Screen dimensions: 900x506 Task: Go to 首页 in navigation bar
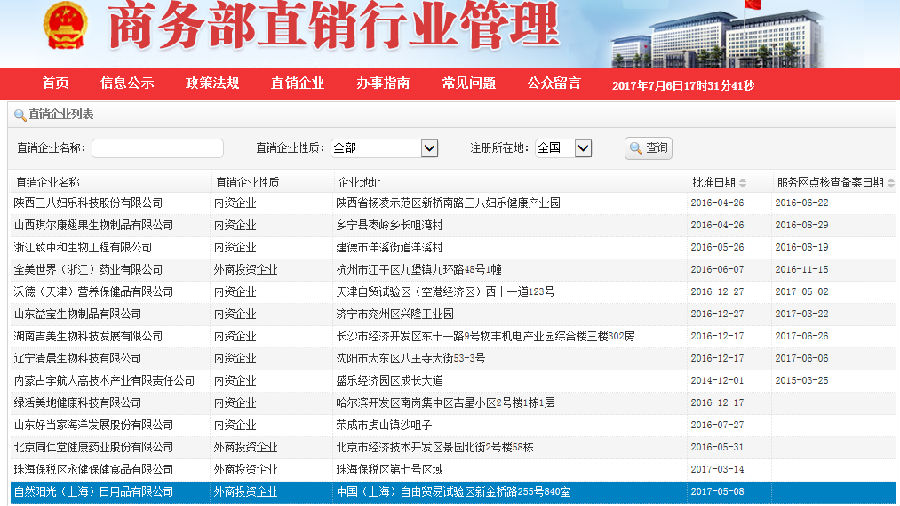[56, 84]
